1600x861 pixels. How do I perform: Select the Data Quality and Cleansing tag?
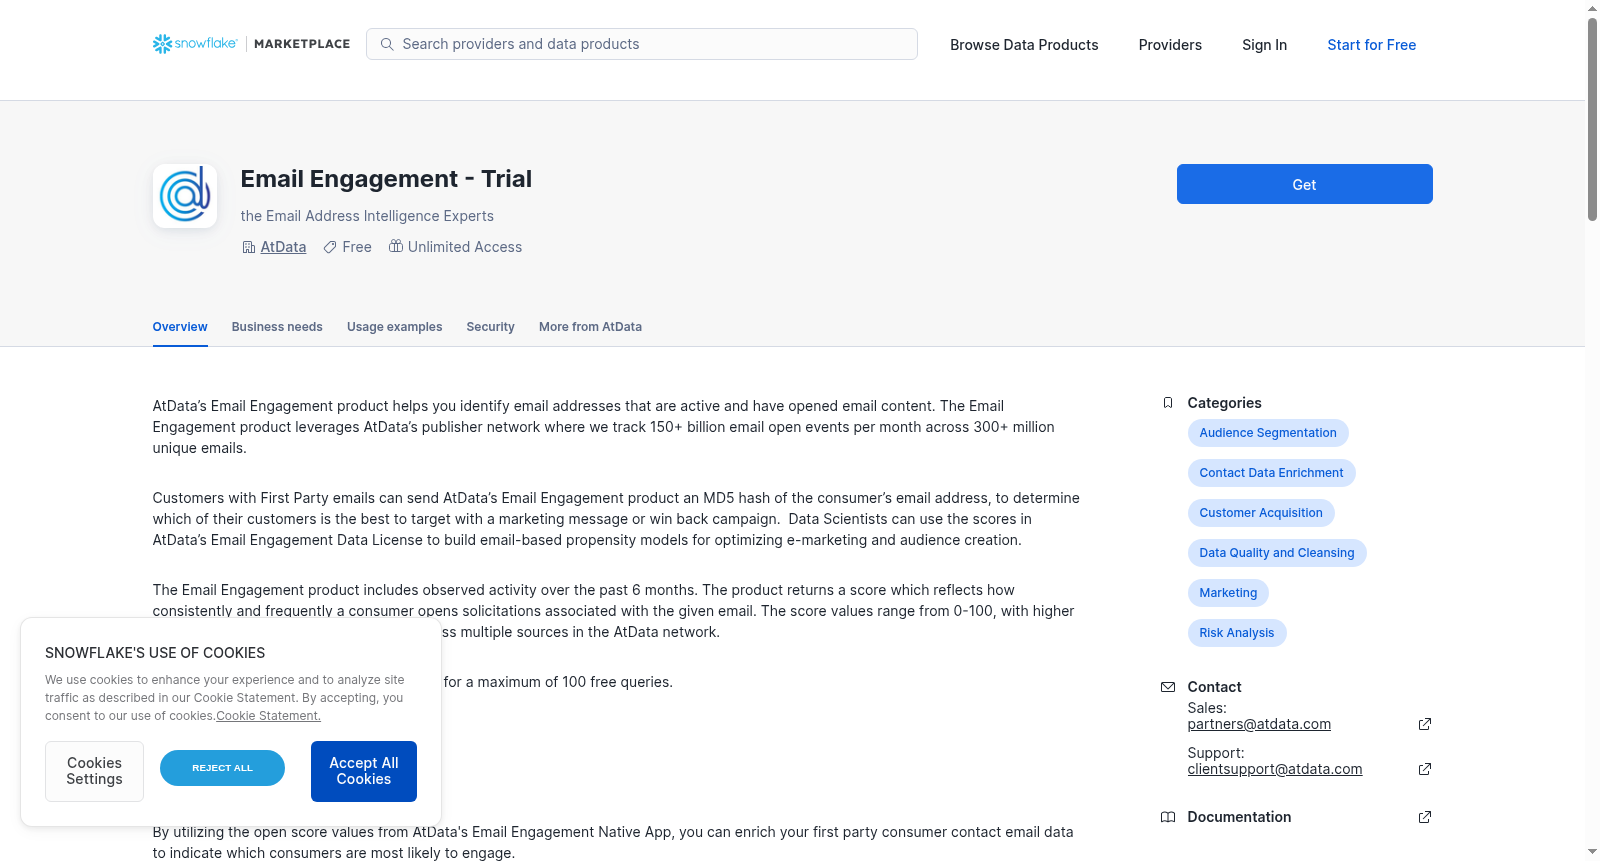click(1277, 553)
